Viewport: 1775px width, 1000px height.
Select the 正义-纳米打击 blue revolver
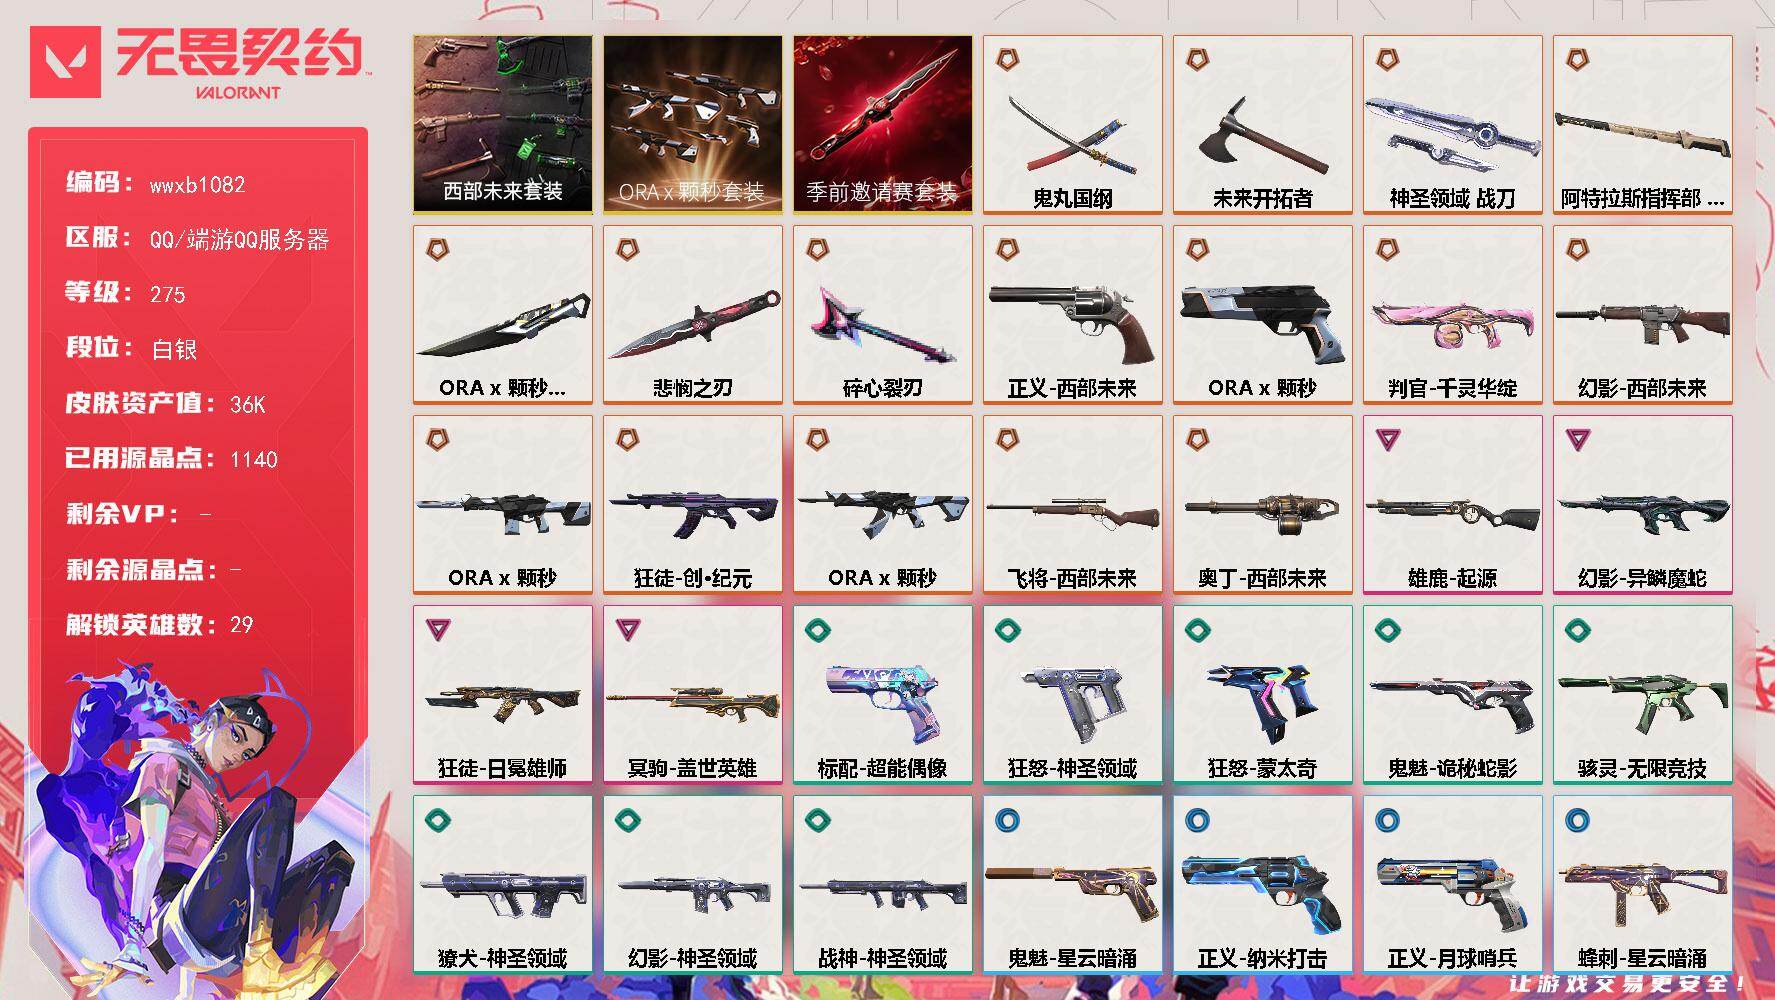[1262, 885]
